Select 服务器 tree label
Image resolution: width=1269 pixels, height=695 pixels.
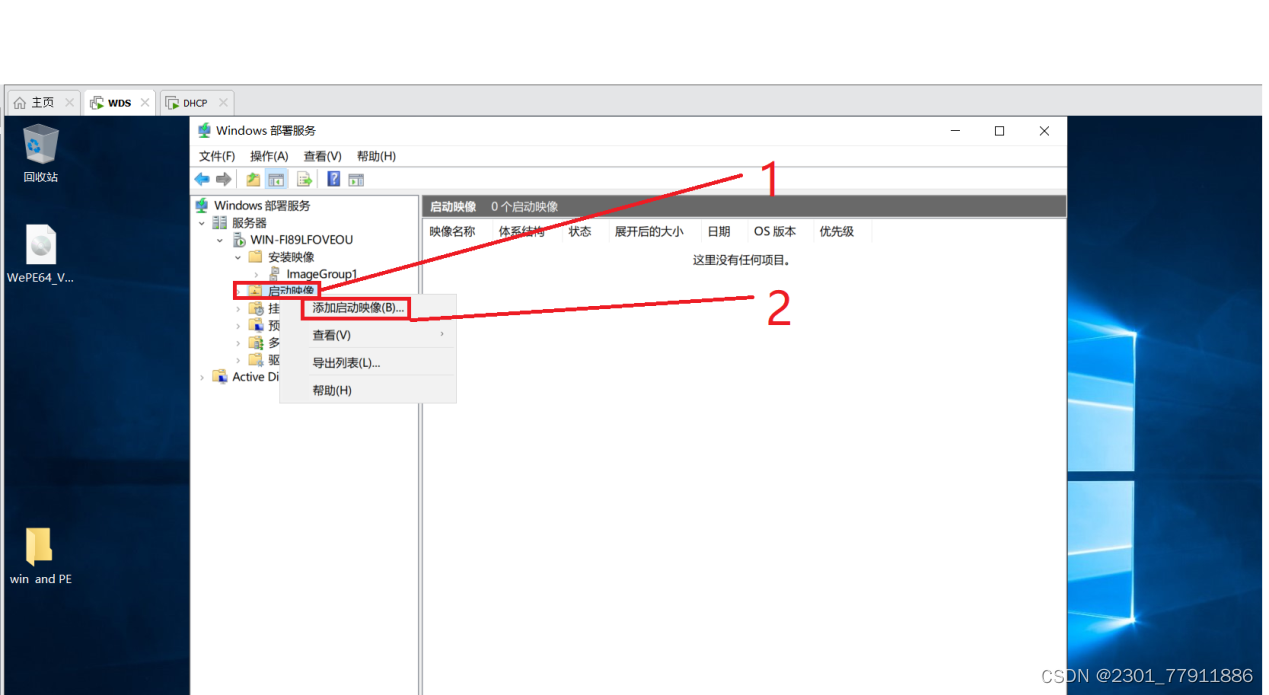point(250,223)
